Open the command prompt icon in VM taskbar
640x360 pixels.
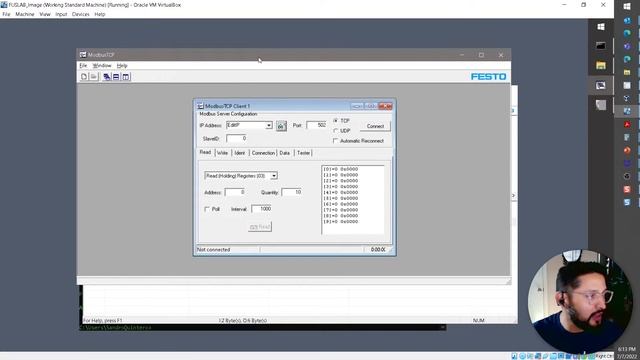click(x=600, y=46)
